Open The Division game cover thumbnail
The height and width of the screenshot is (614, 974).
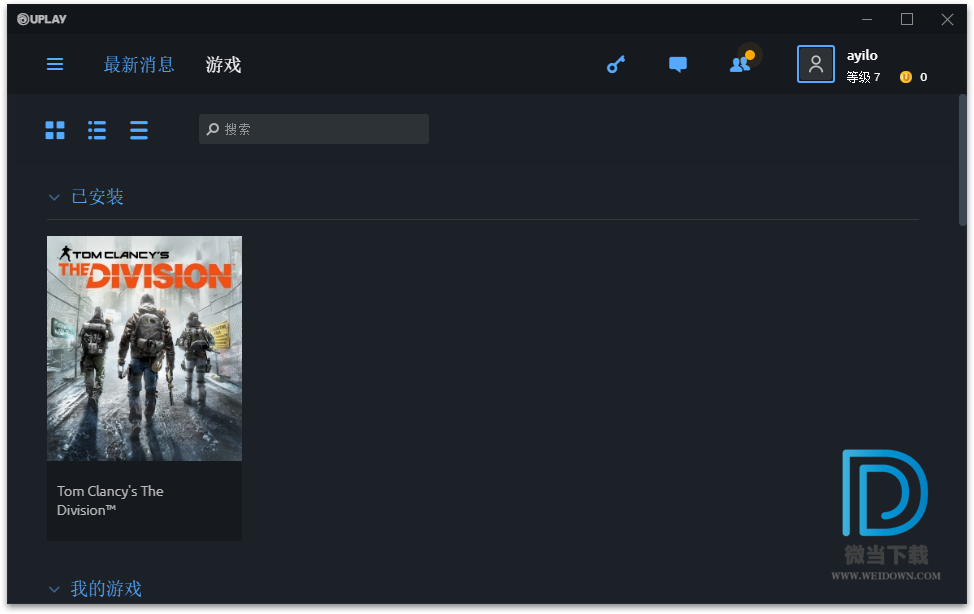144,348
